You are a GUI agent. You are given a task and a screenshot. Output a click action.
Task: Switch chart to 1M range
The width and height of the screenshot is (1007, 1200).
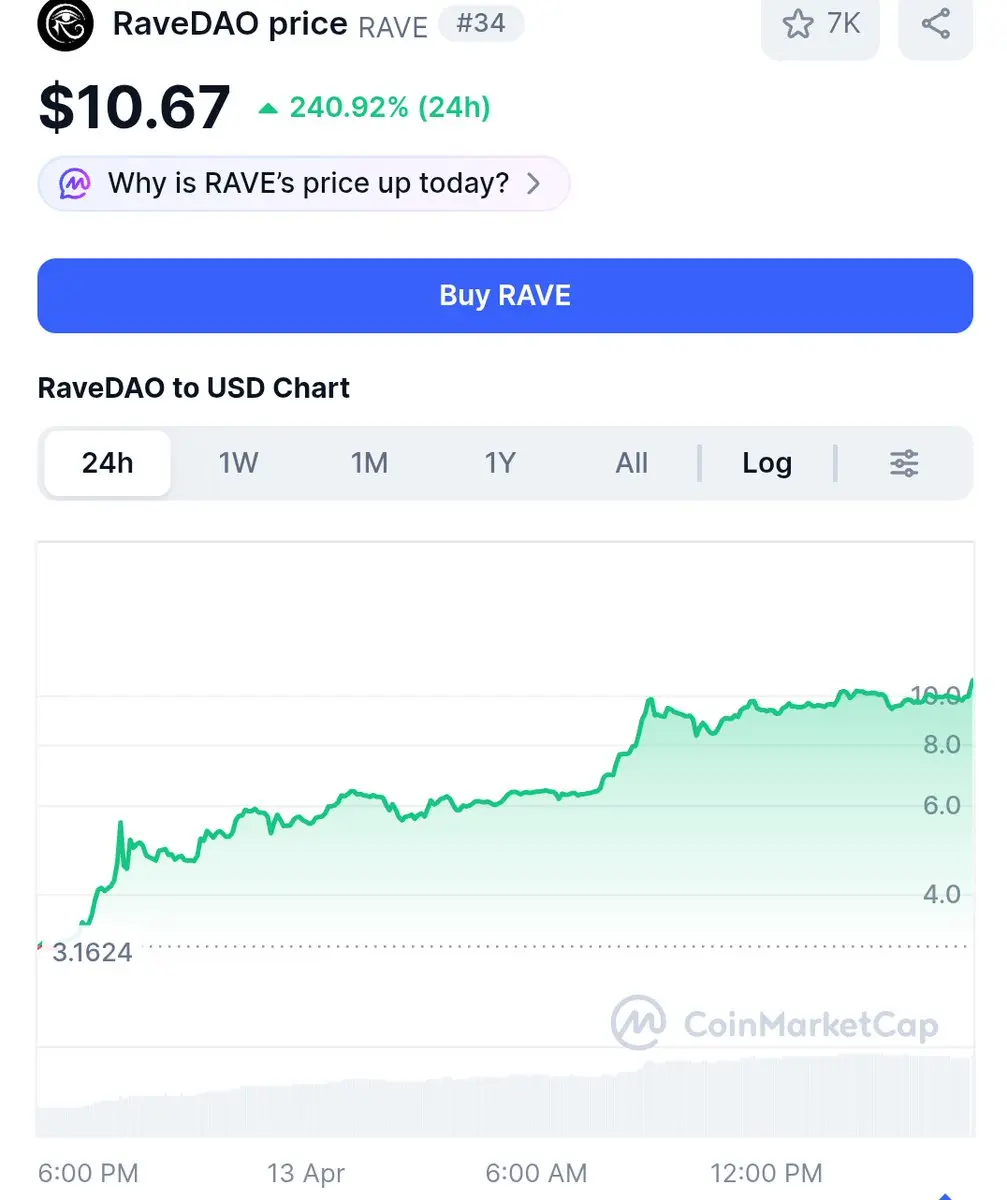(369, 463)
